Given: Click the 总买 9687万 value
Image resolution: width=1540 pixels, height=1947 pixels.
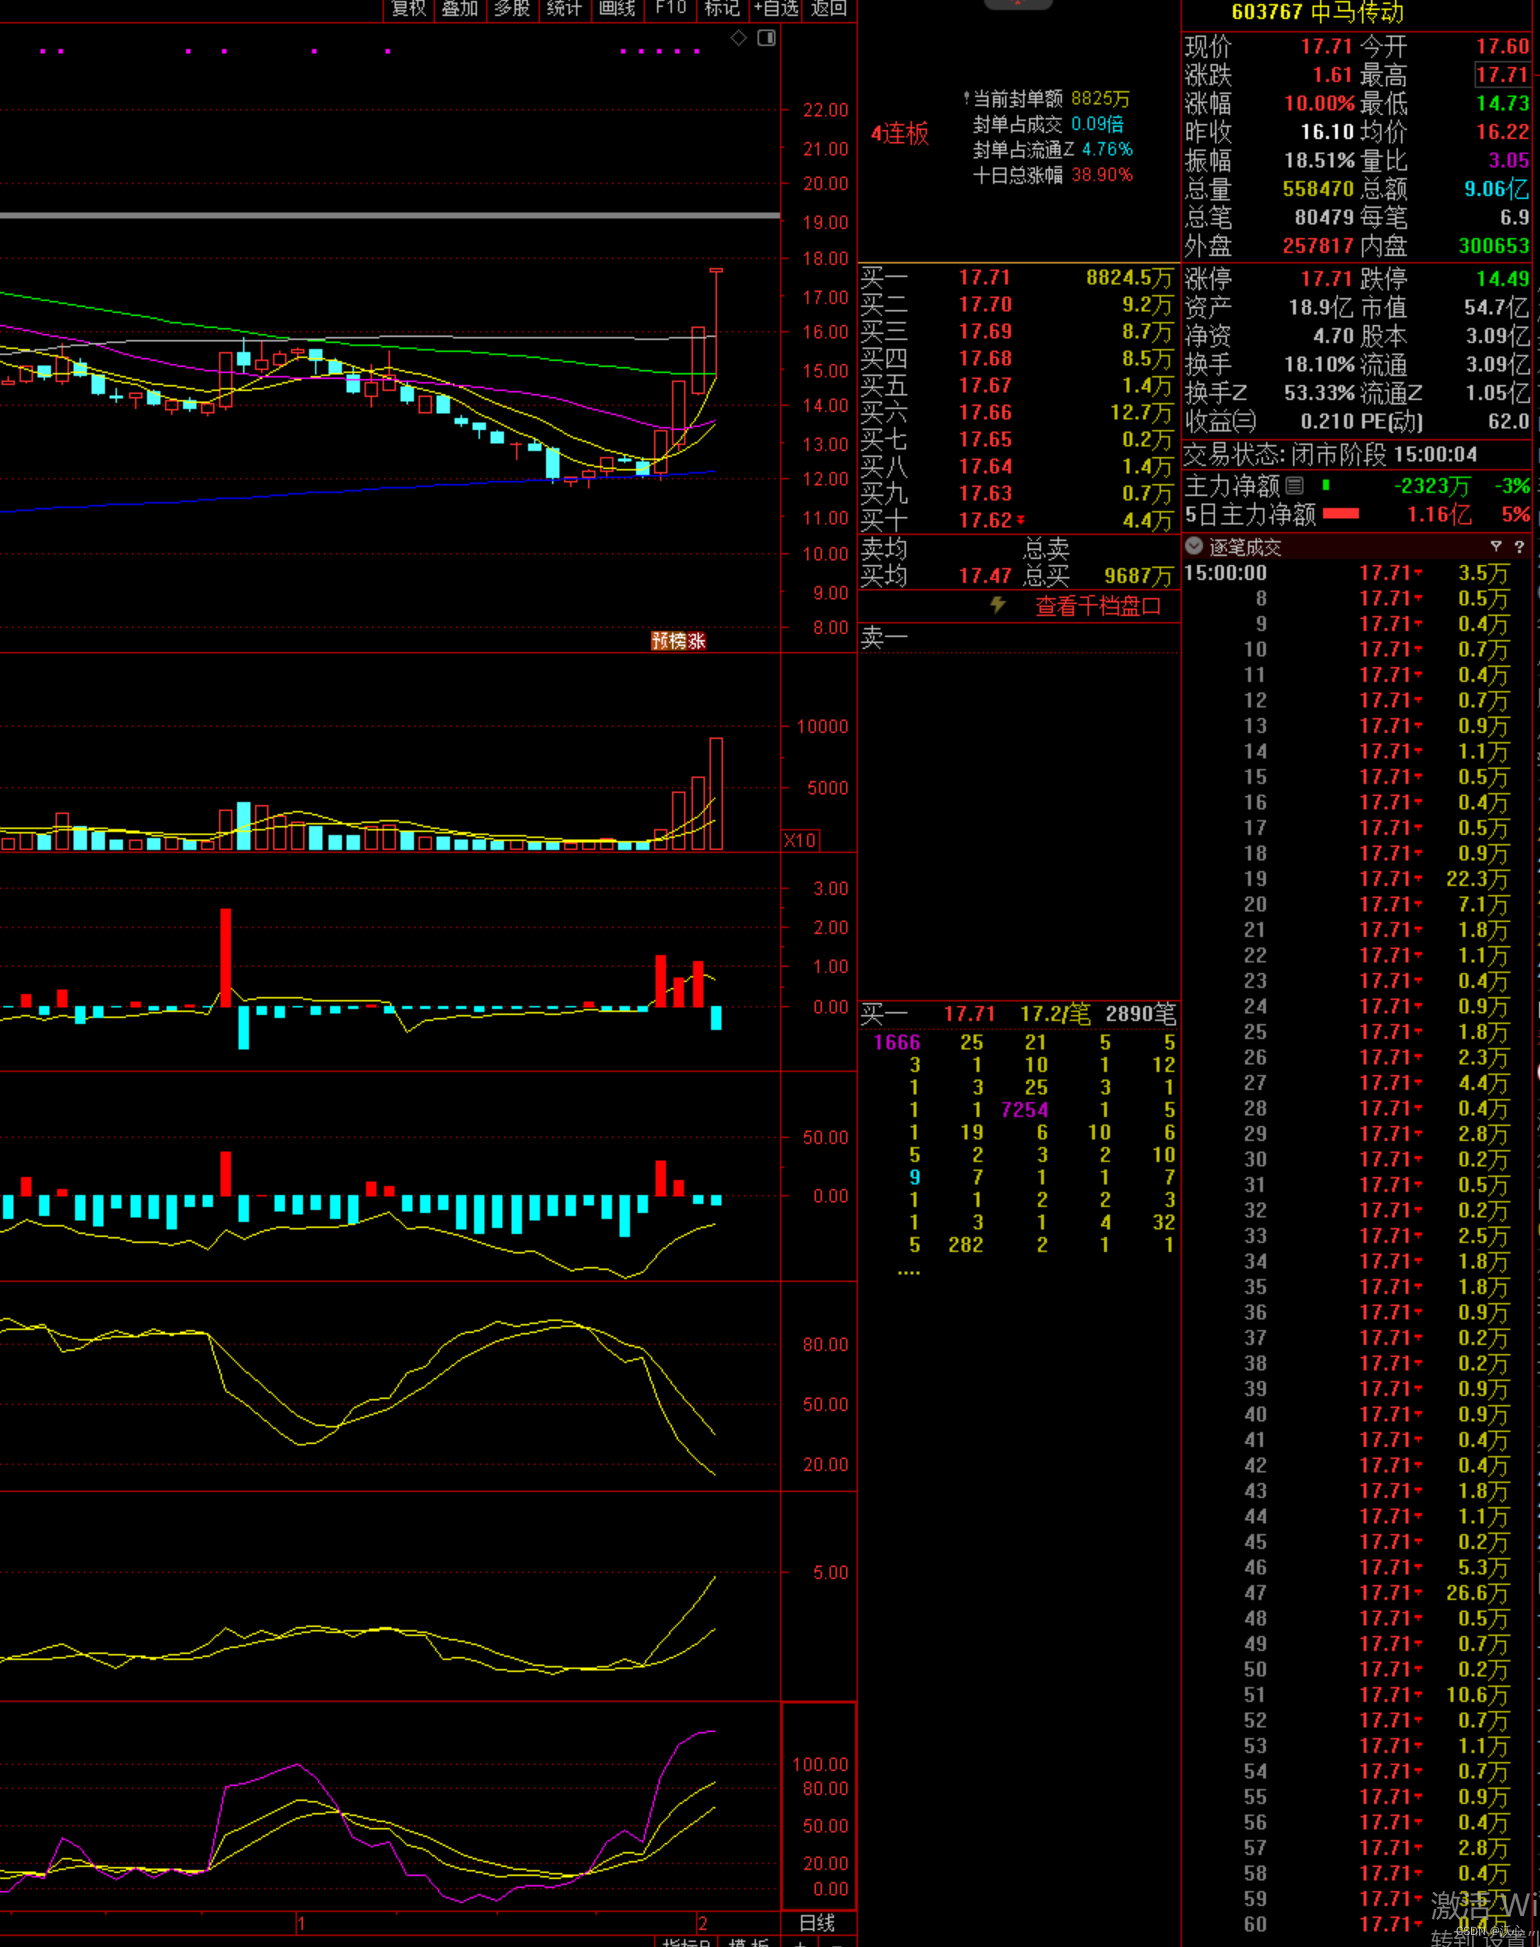Looking at the screenshot, I should (1138, 576).
